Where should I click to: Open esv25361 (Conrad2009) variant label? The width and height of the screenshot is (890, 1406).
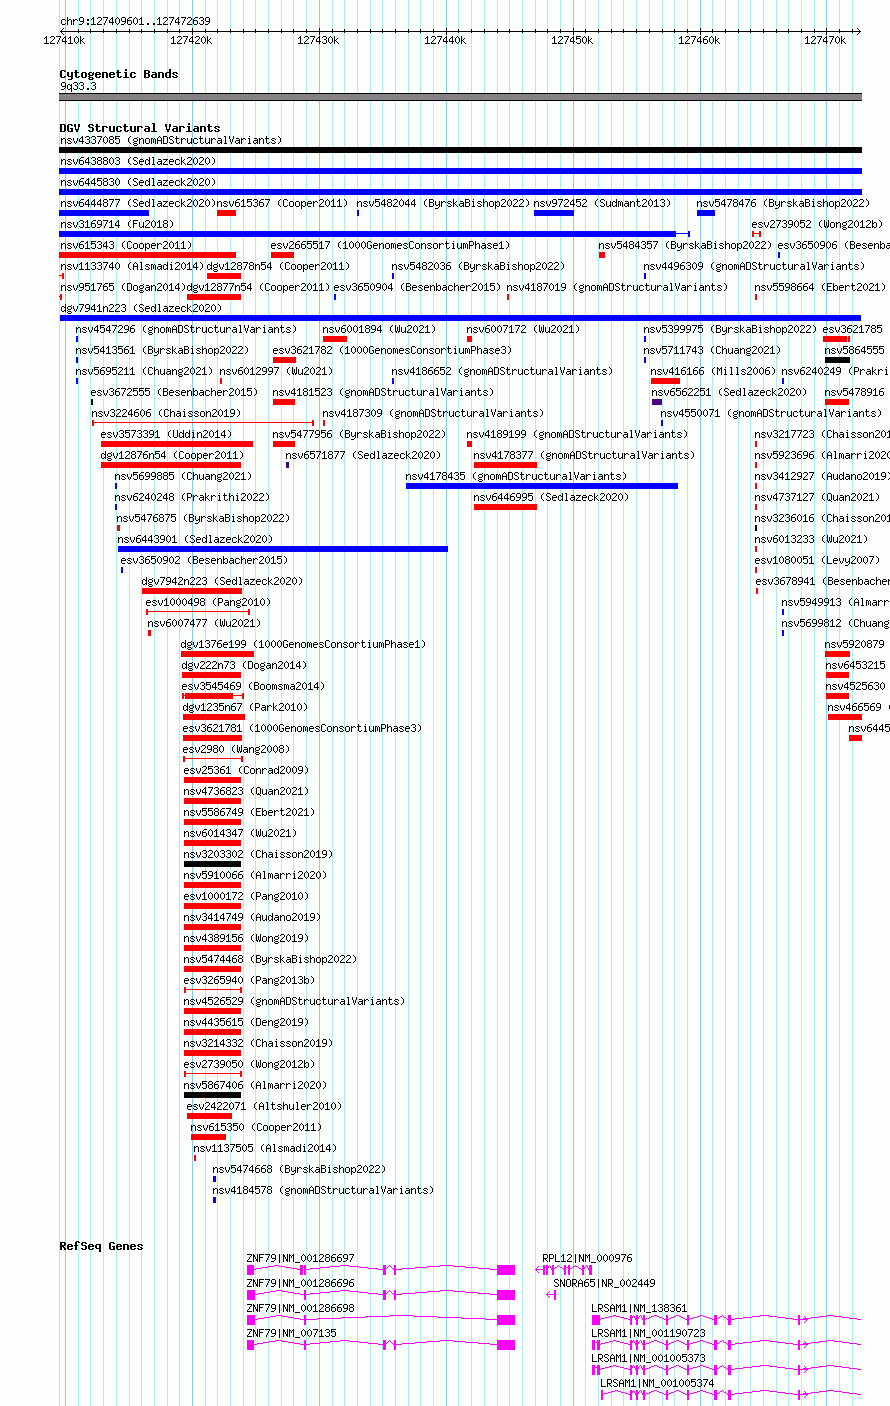(246, 770)
